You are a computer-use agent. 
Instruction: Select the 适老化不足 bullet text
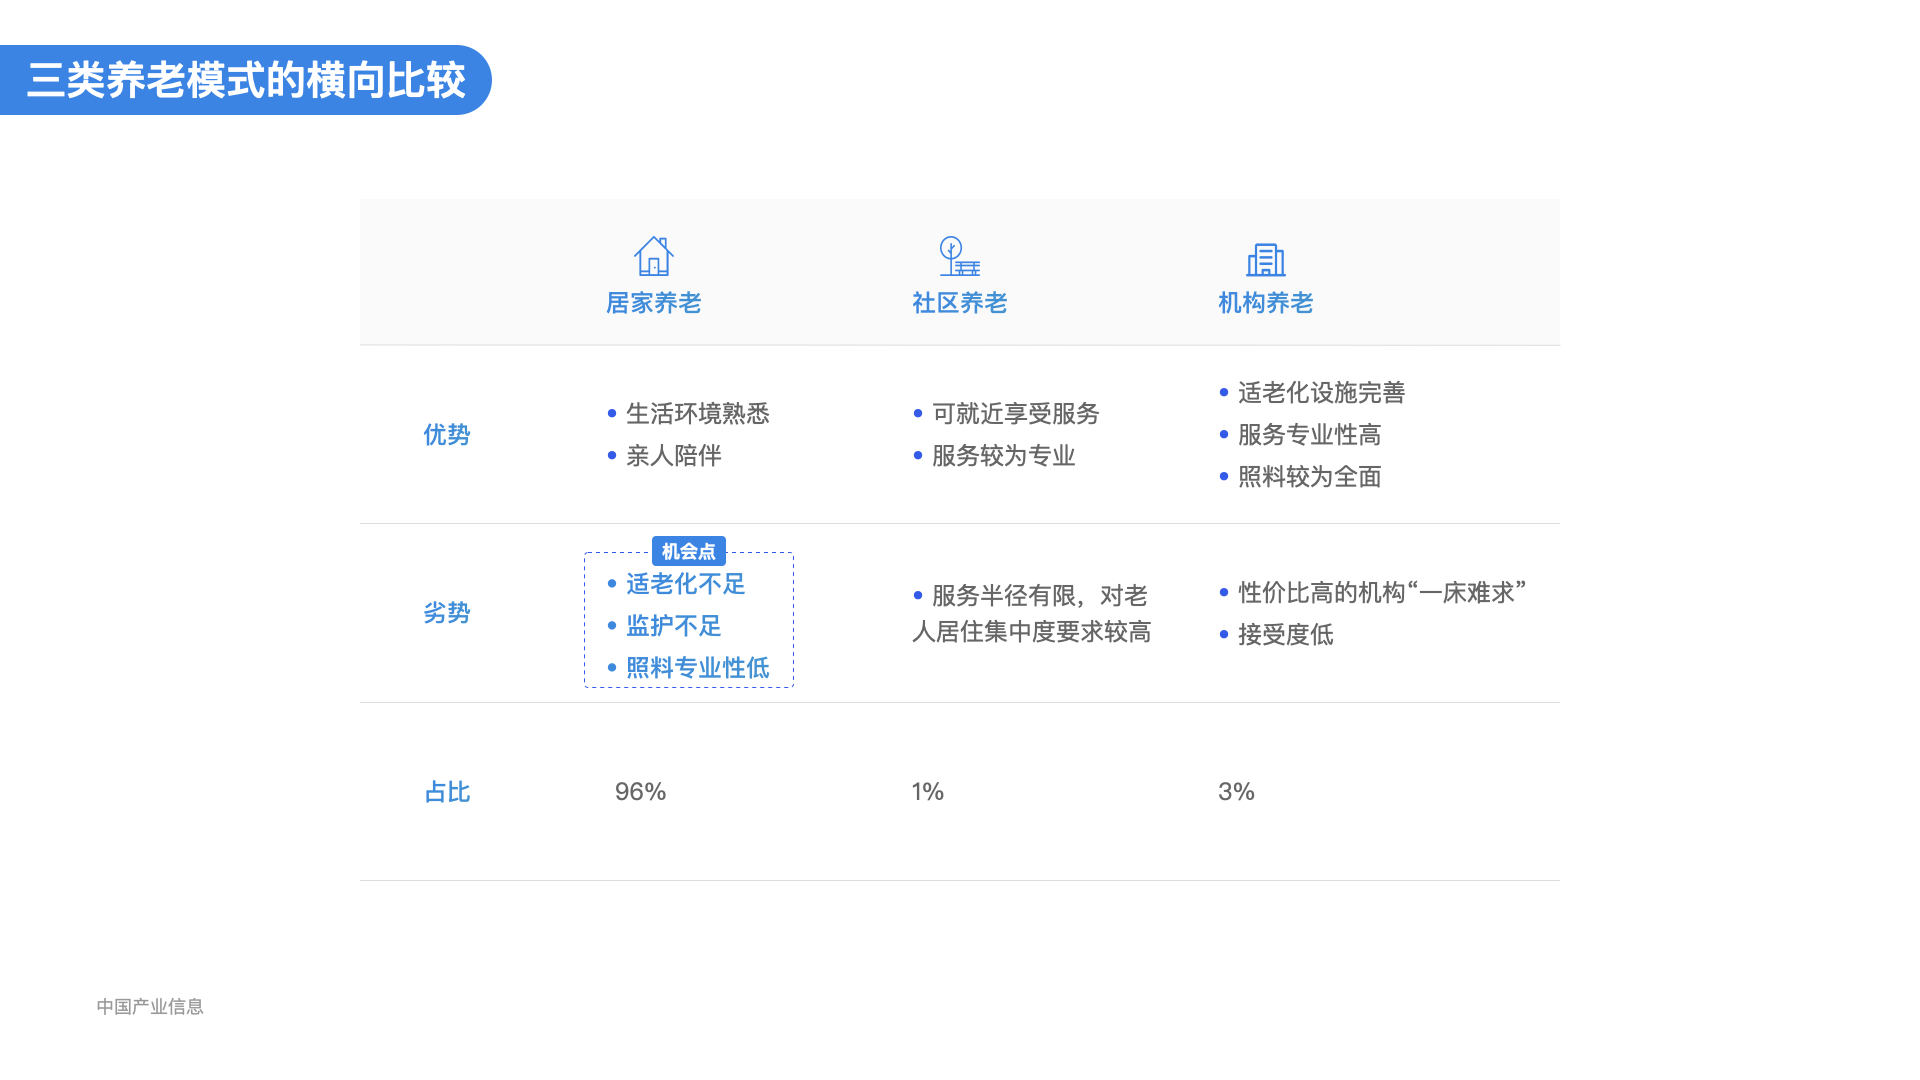click(685, 584)
